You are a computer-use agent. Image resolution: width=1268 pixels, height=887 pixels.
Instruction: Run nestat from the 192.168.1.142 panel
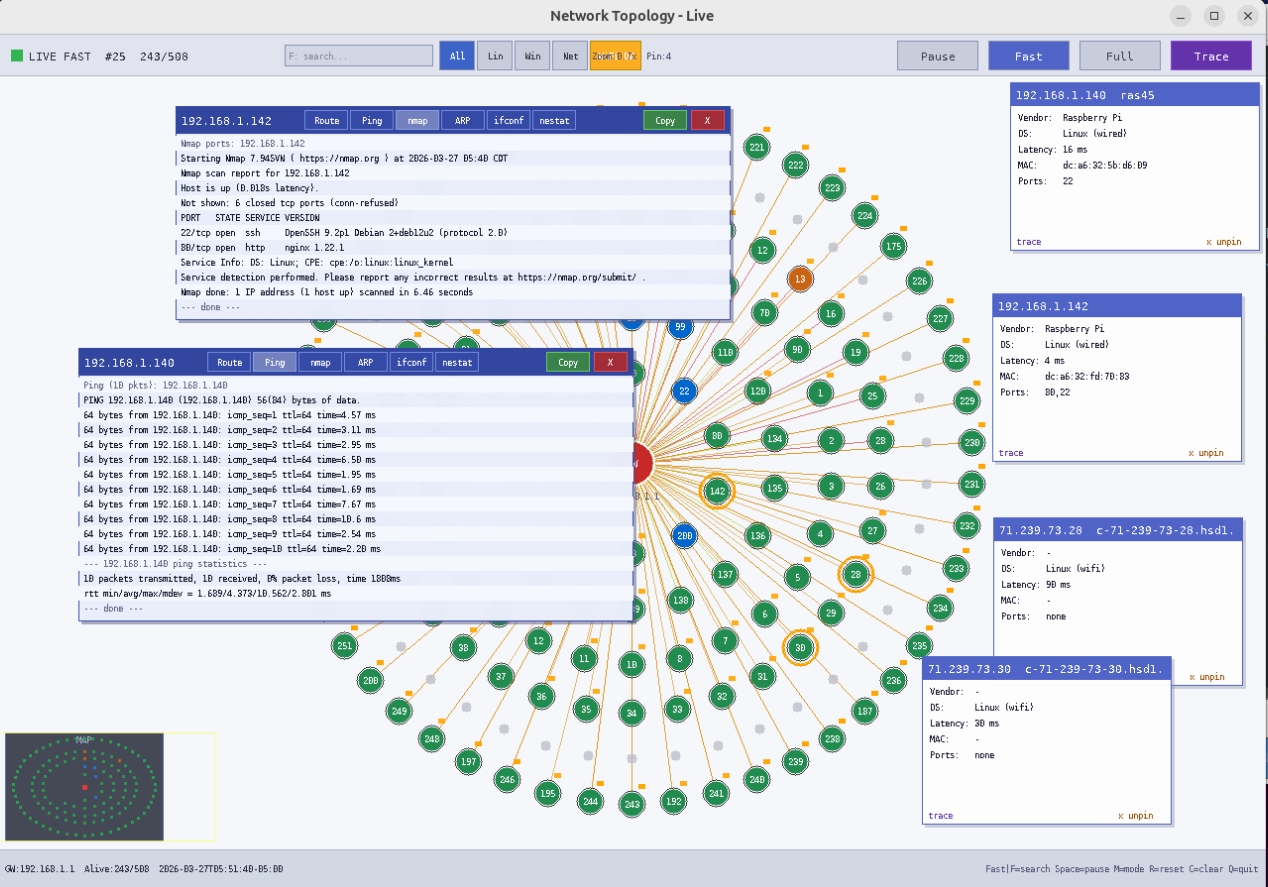(x=554, y=119)
